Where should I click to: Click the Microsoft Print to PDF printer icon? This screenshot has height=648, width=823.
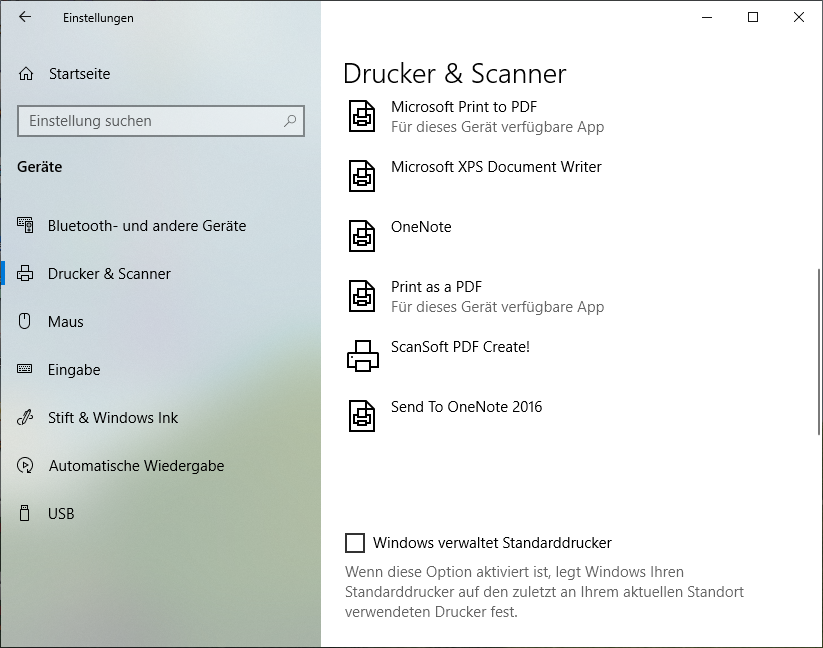point(362,116)
